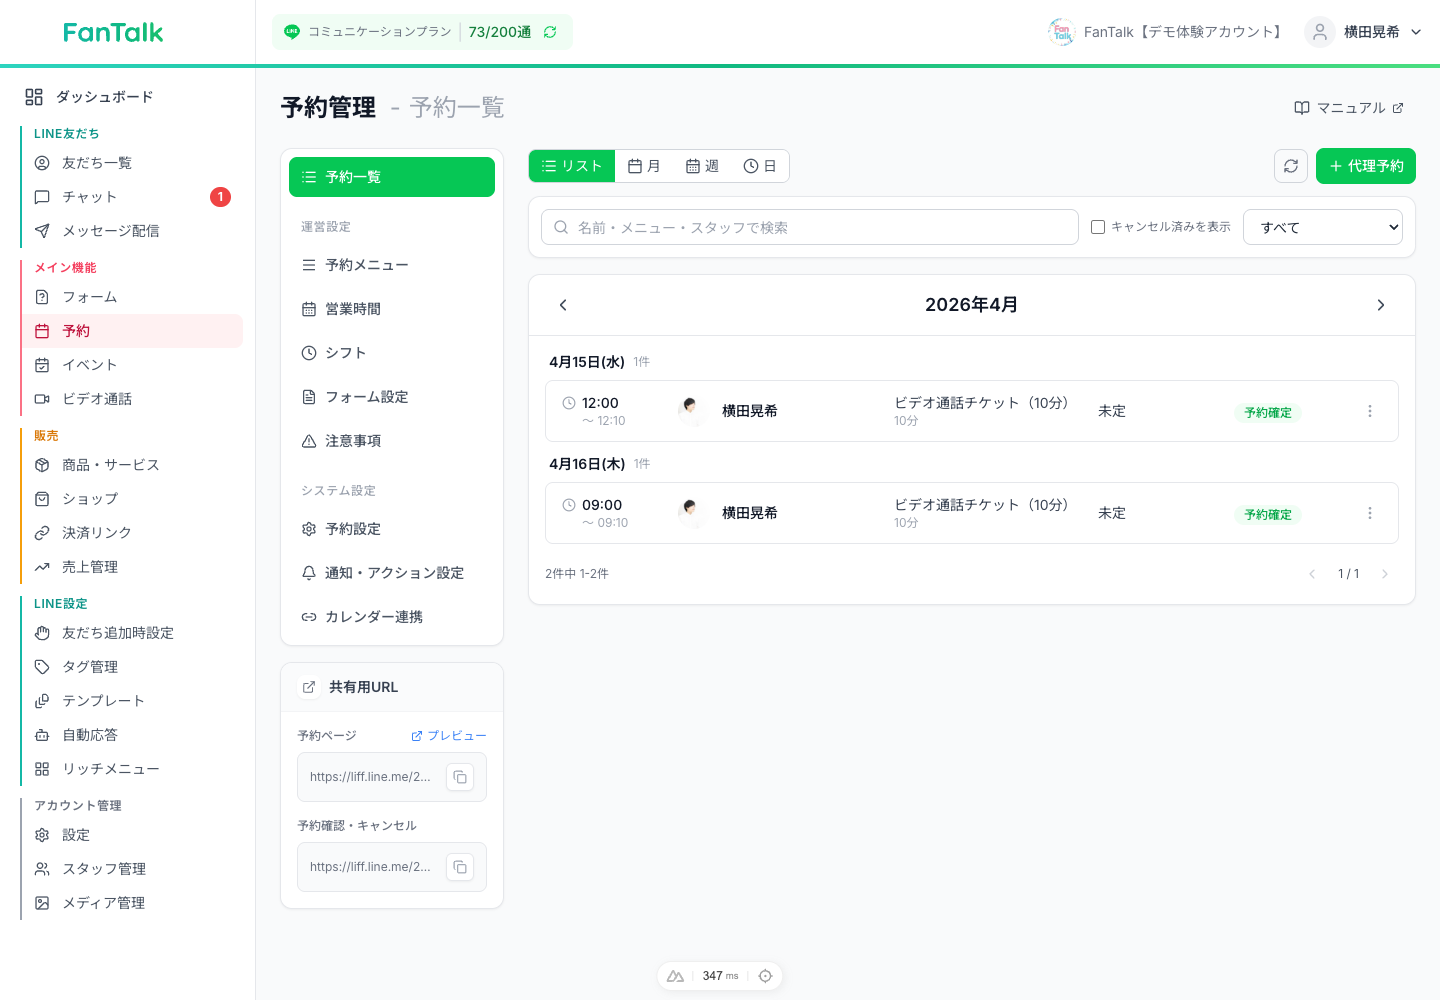Open リッチメニュー in sidebar
The width and height of the screenshot is (1440, 1000).
tap(132, 769)
